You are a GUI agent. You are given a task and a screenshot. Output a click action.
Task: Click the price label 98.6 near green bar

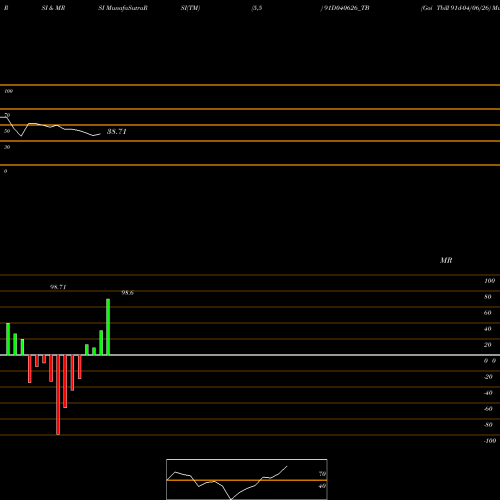tap(127, 293)
